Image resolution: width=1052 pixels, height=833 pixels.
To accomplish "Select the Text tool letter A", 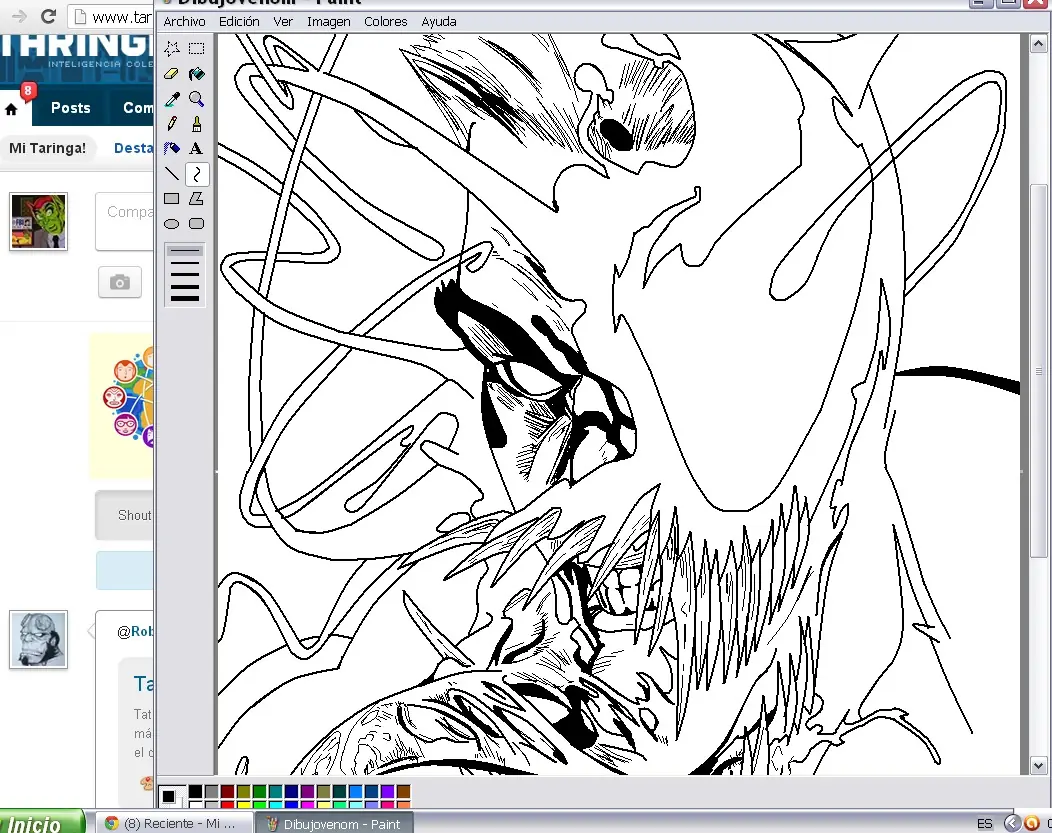I will pyautogui.click(x=197, y=149).
